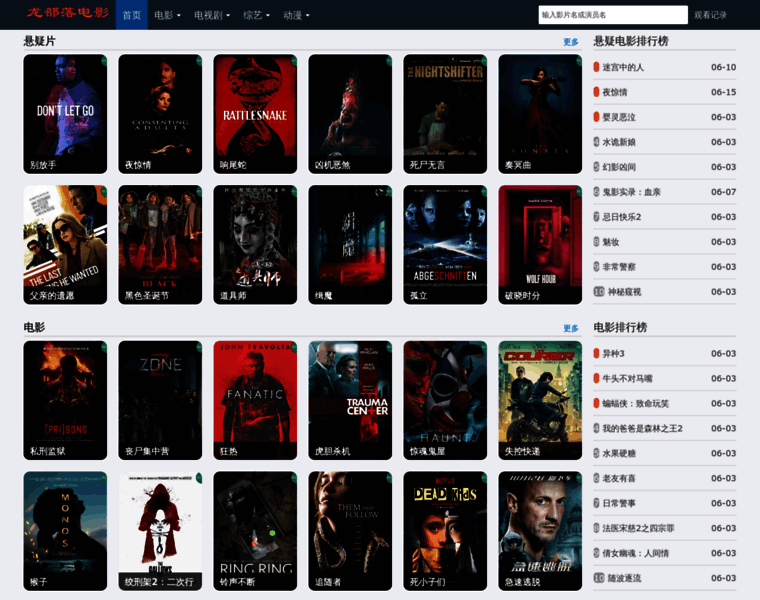
Task: Open the Haunt 惊魂鬼屋 poster
Action: [x=445, y=400]
